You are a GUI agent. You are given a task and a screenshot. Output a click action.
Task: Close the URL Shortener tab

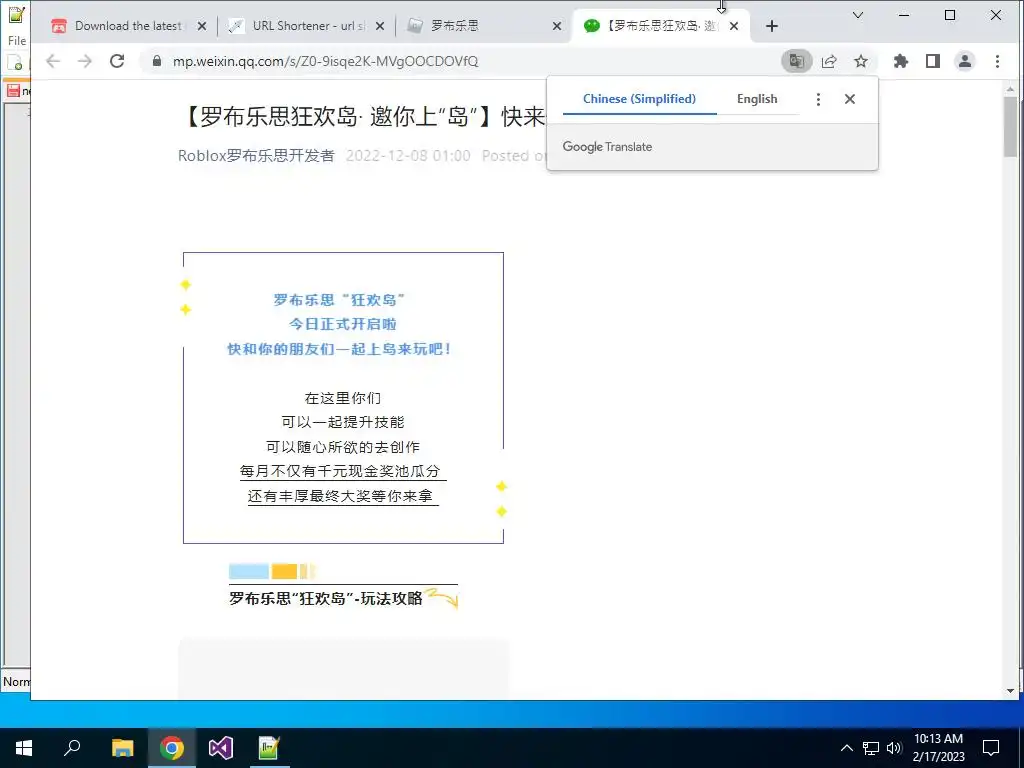click(x=380, y=26)
